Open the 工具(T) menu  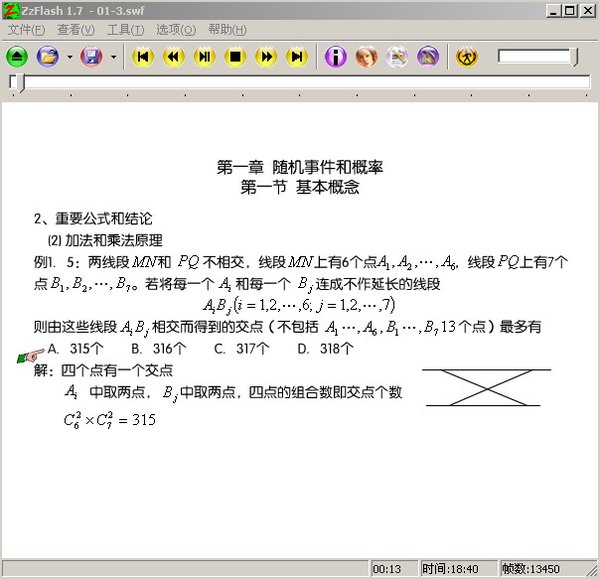[x=126, y=29]
